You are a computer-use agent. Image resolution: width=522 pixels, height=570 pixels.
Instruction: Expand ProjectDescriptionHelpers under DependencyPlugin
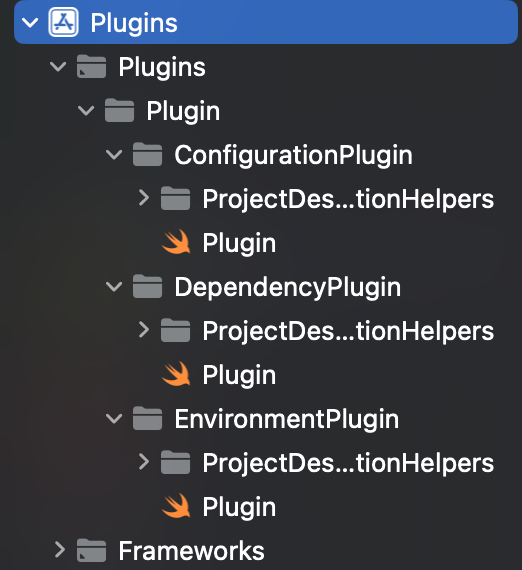[x=144, y=330]
